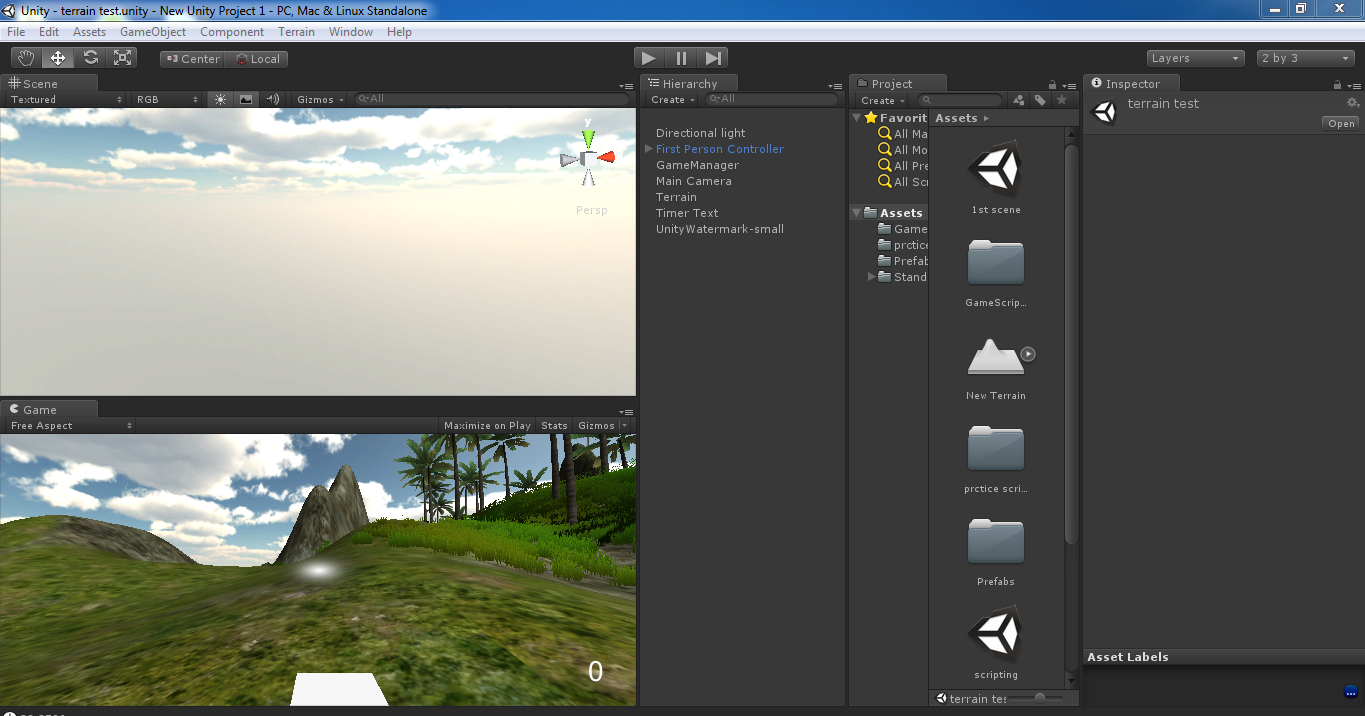
Task: Open the GameObject menu
Action: click(x=152, y=32)
